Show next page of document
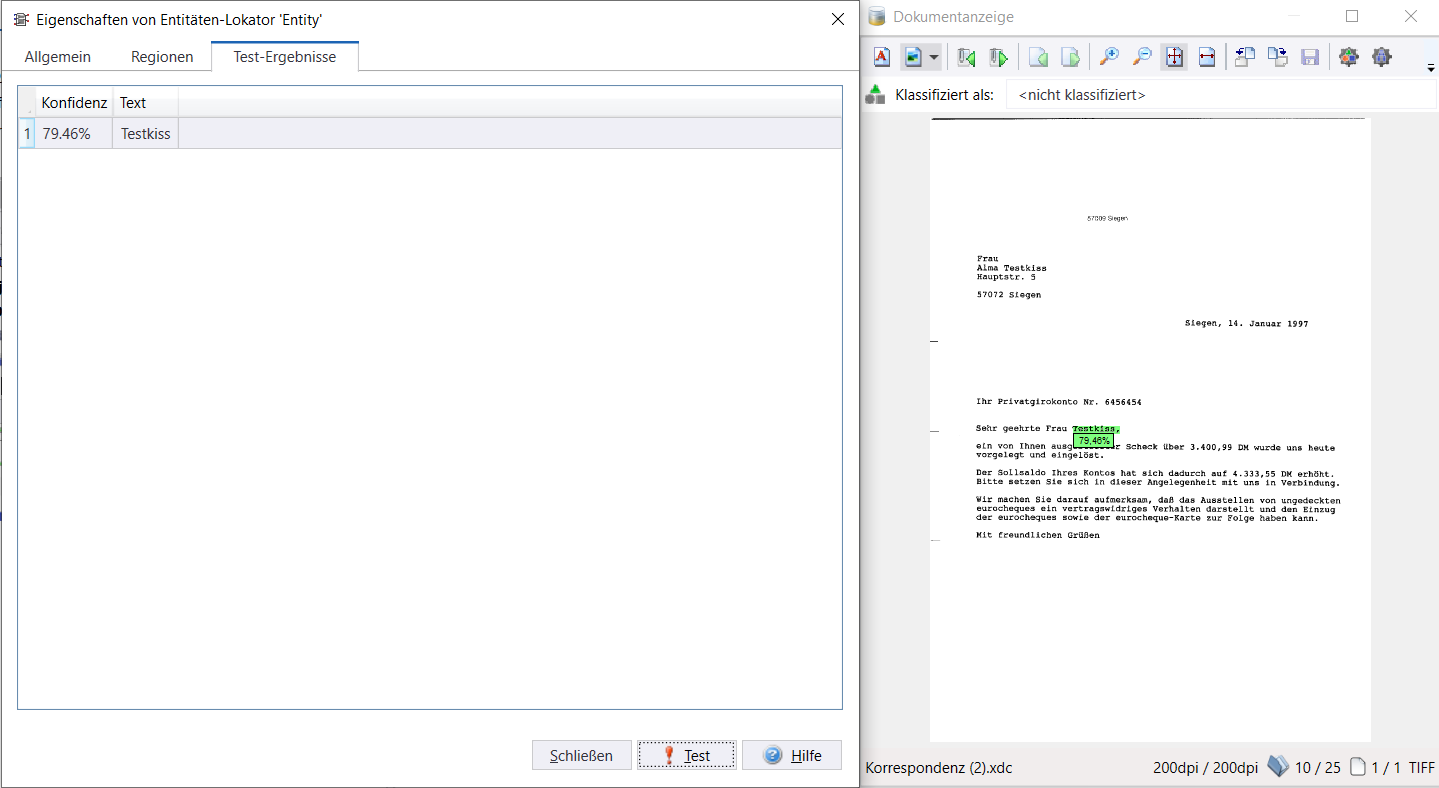 tap(1070, 57)
